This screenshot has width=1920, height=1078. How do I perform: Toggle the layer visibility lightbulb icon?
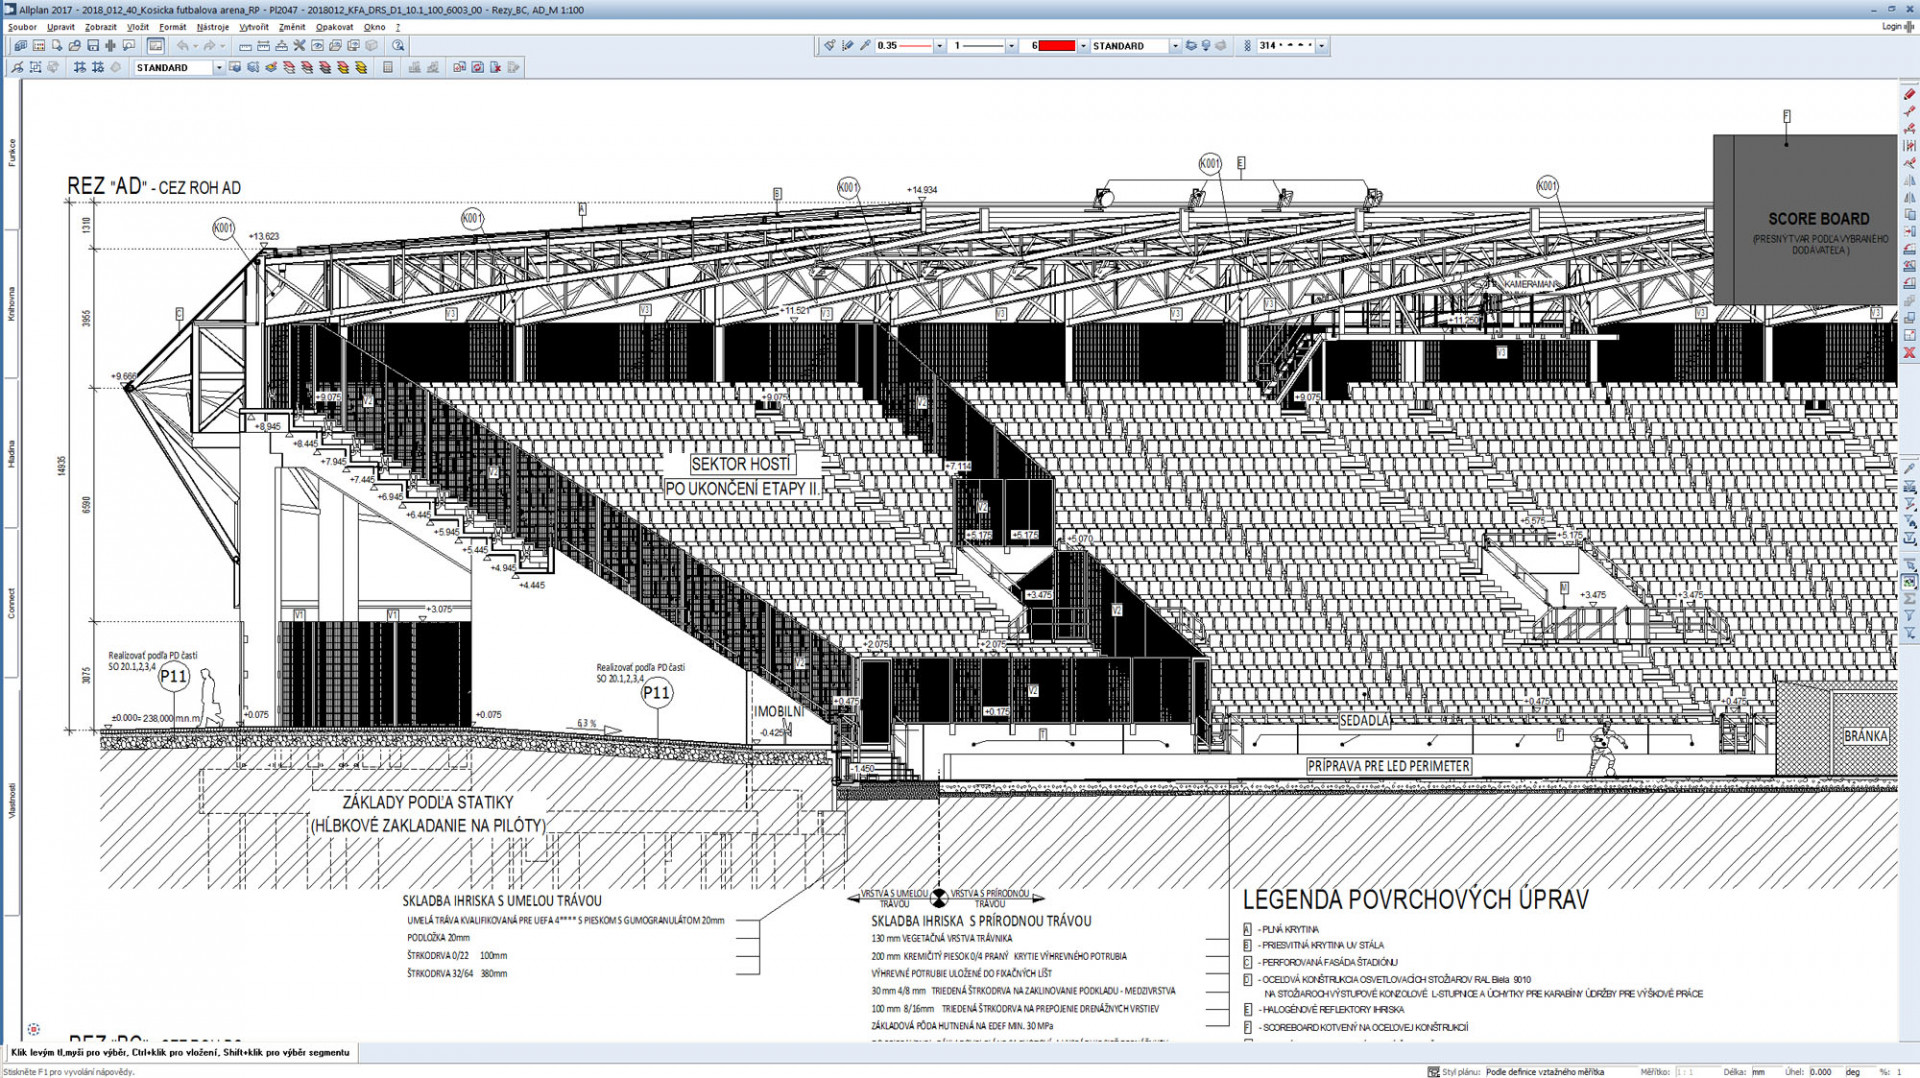point(1206,46)
